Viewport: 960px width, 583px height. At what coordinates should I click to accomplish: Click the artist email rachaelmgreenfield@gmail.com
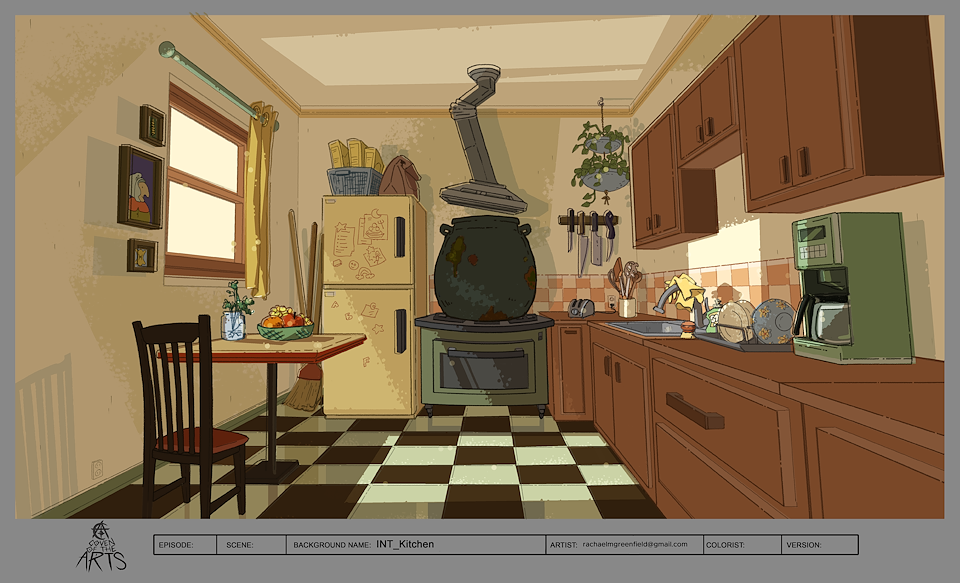point(635,545)
